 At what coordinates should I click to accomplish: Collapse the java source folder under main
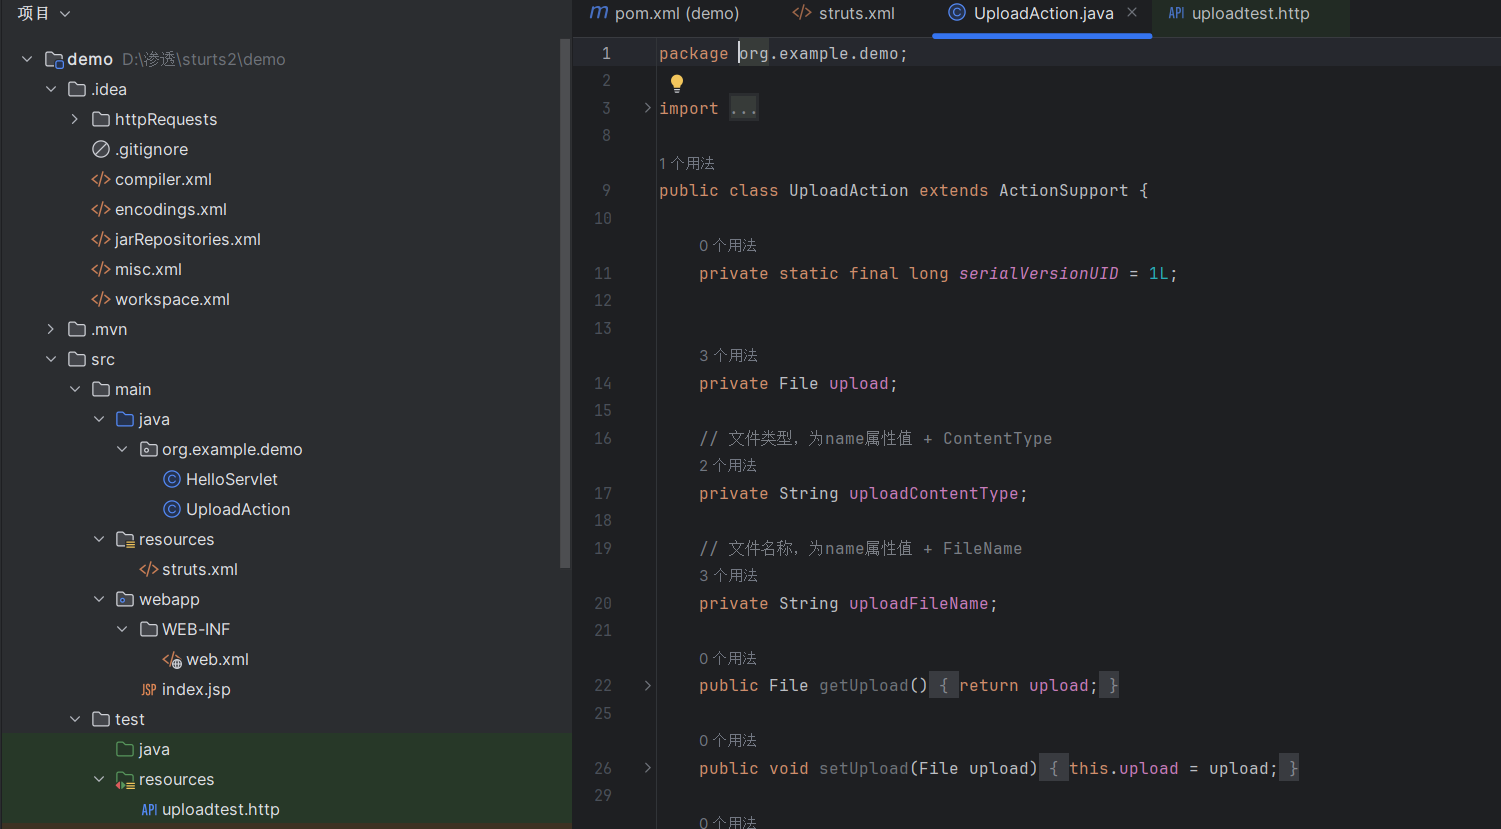(99, 419)
